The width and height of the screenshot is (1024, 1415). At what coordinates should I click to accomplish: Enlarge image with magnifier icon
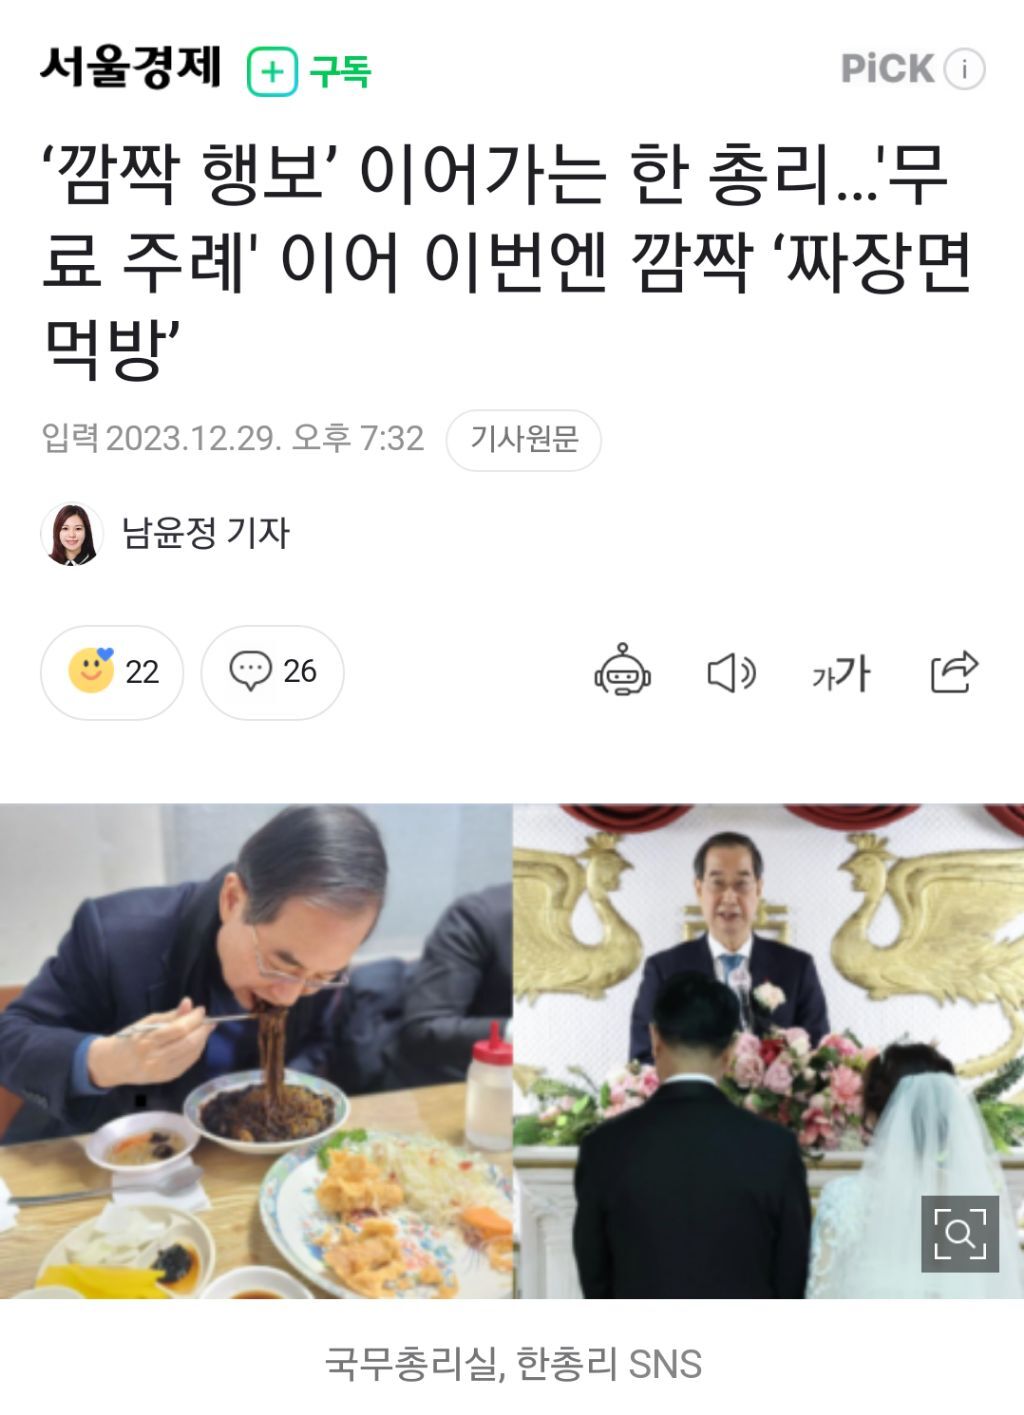(x=959, y=1234)
